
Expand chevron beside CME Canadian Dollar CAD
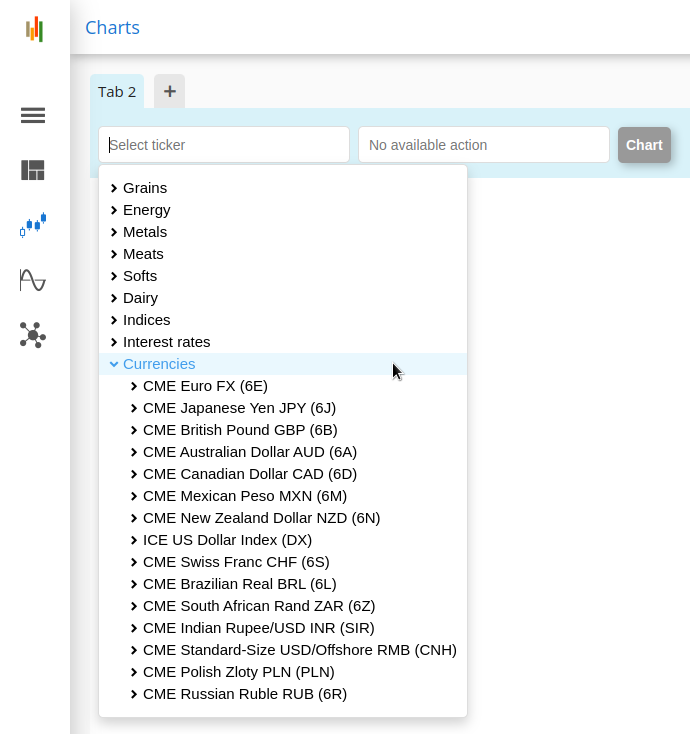(x=134, y=474)
